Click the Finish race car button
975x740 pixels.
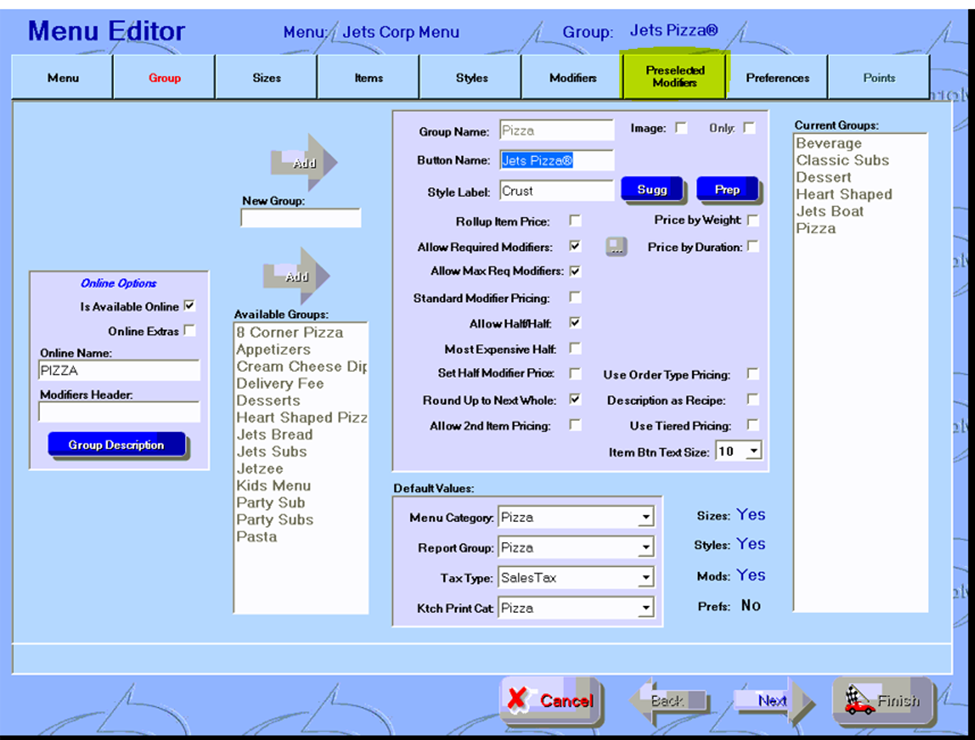tap(883, 701)
